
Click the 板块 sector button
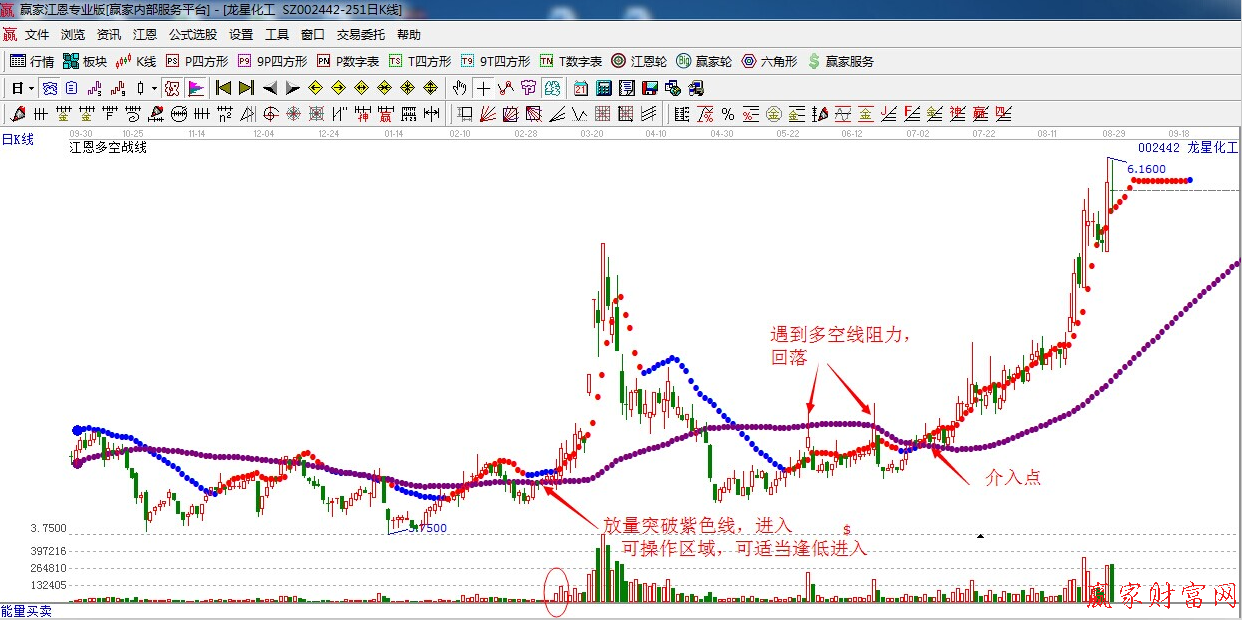coord(85,62)
